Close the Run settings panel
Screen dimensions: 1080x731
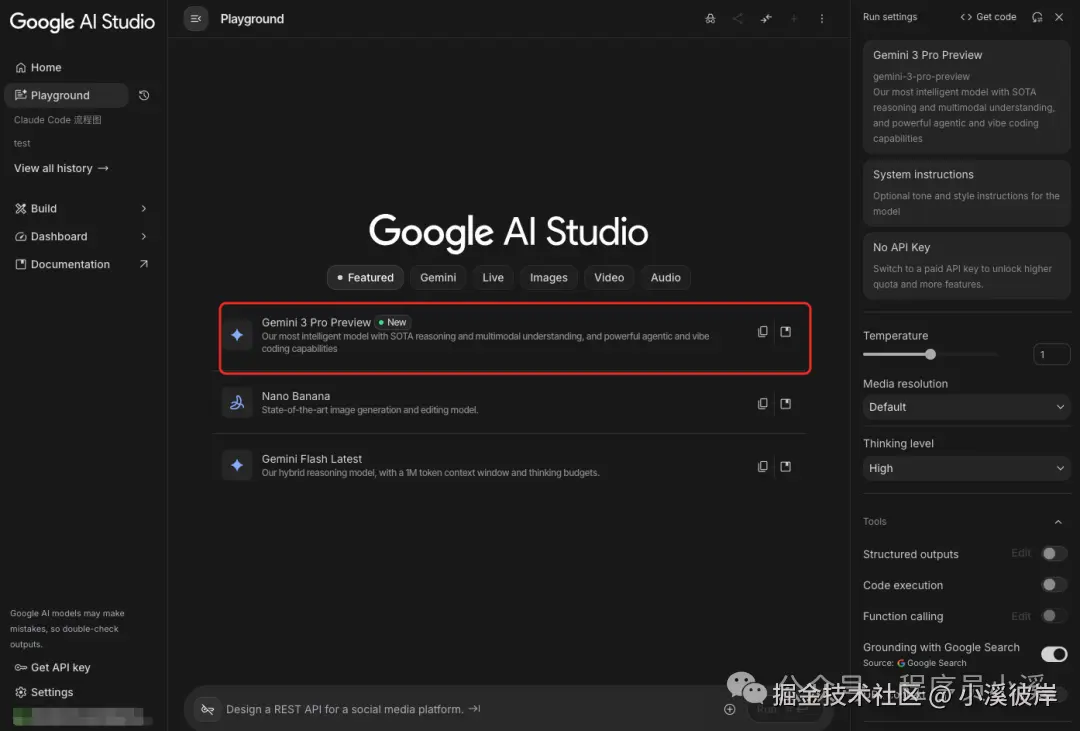pos(1059,17)
